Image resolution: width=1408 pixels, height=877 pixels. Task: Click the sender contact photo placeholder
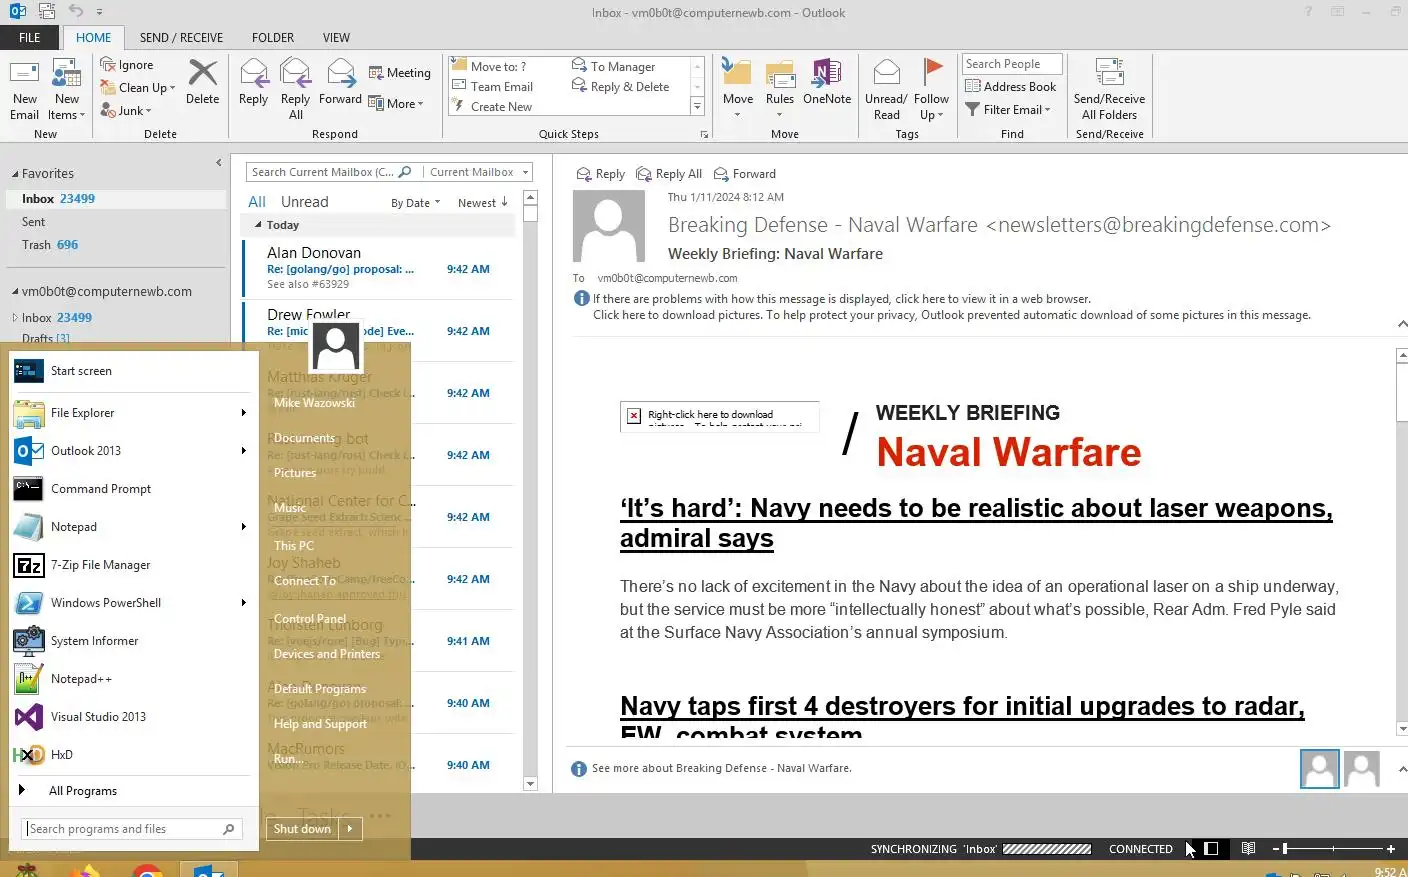click(x=608, y=226)
